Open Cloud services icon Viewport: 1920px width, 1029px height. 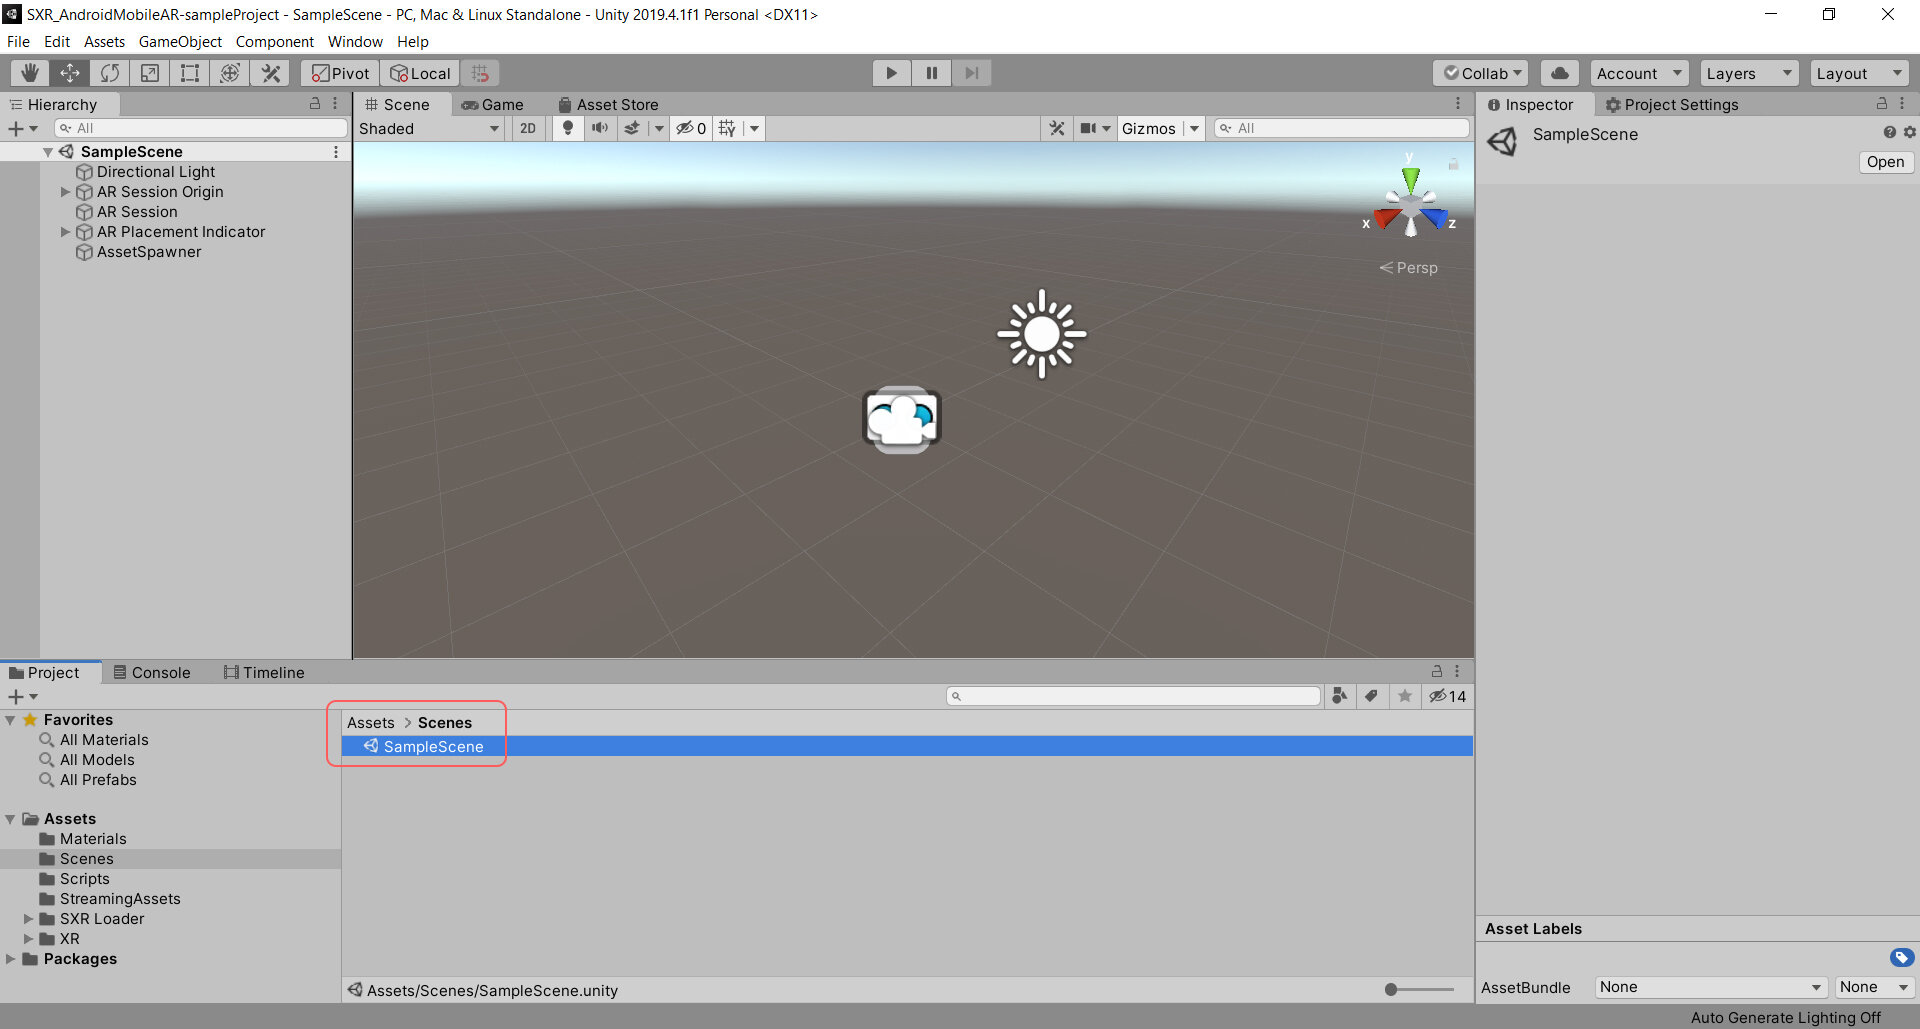tap(1559, 73)
